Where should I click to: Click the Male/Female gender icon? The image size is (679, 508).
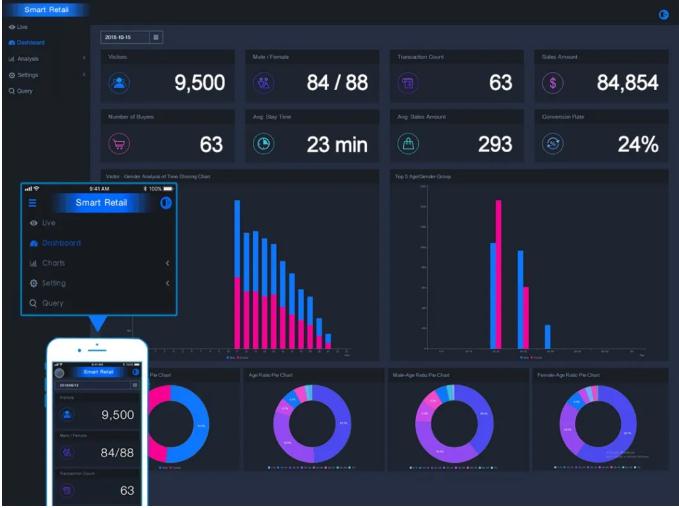pyautogui.click(x=263, y=84)
